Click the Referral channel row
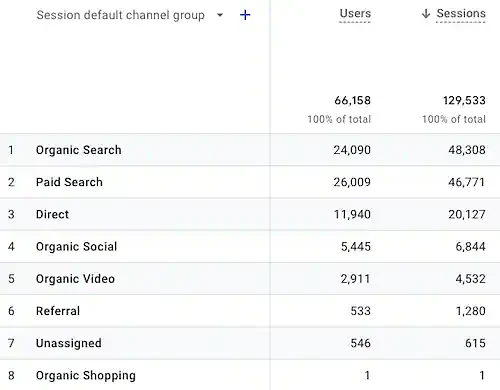Viewport: 500px width, 390px height. click(x=250, y=311)
